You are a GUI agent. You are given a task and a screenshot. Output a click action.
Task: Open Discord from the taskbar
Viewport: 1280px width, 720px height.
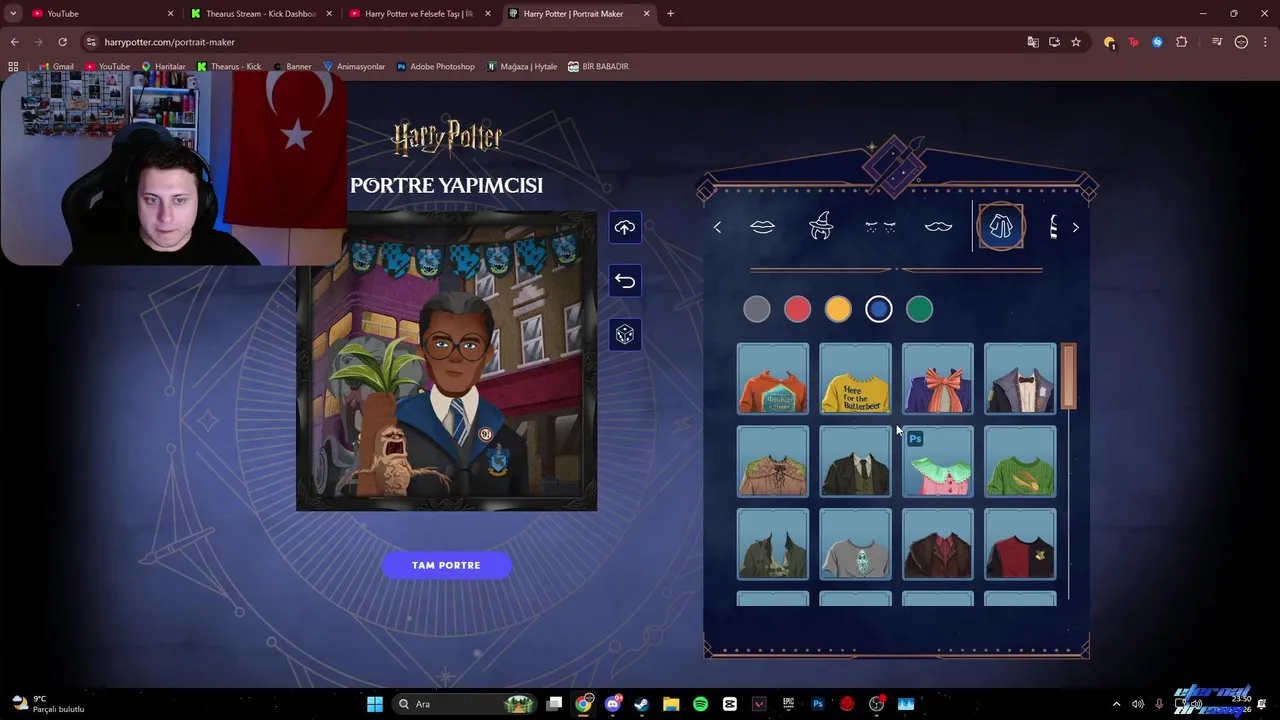(x=612, y=704)
